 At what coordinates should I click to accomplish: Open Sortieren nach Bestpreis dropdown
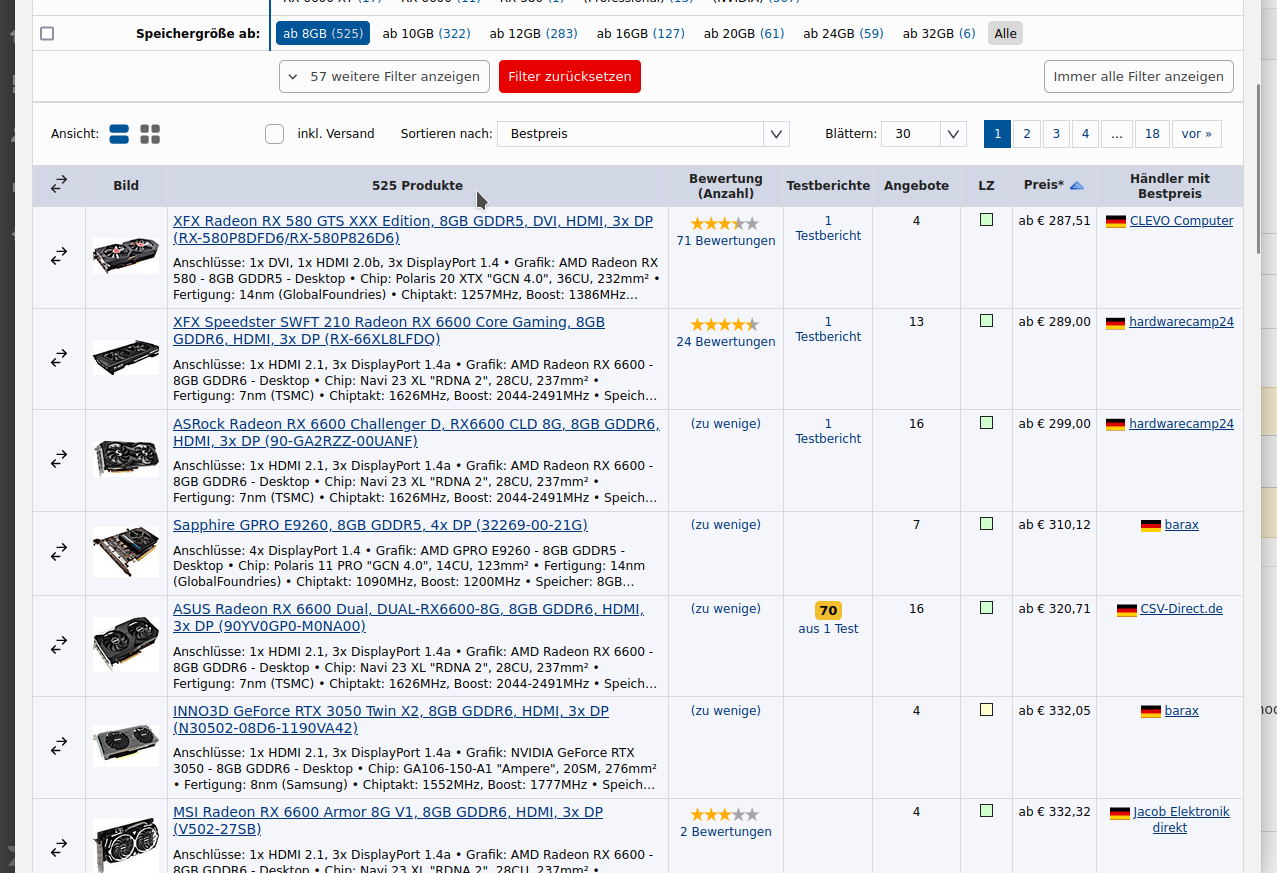(643, 134)
